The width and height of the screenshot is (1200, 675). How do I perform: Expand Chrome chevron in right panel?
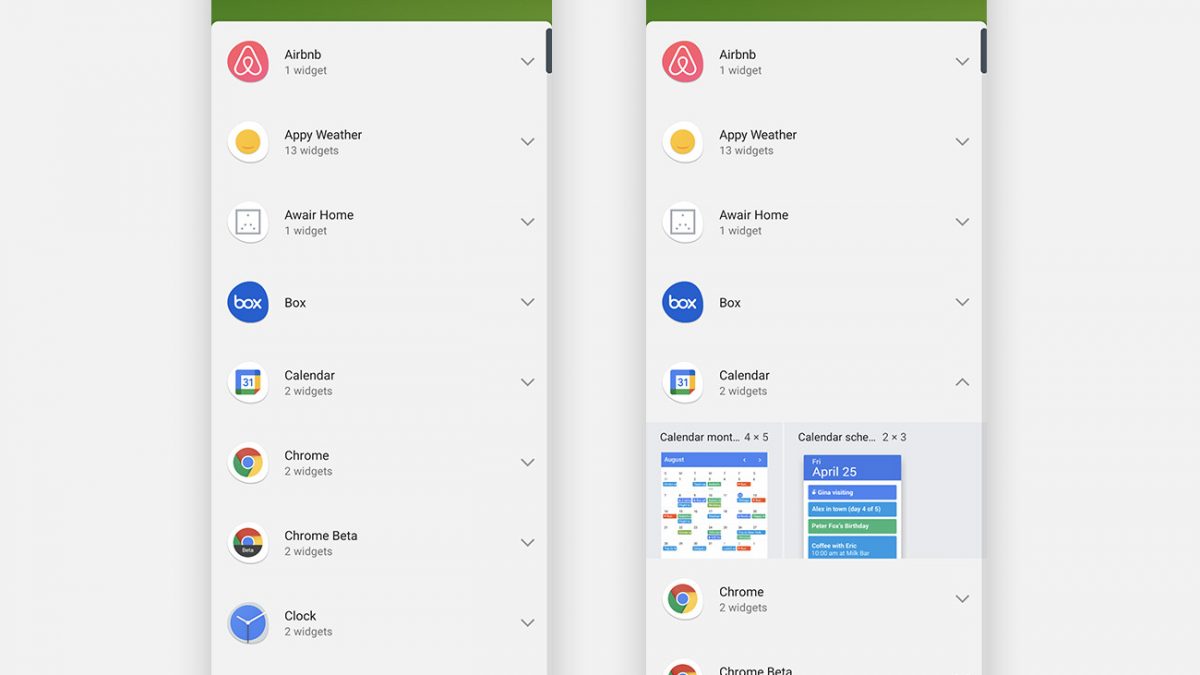(962, 599)
